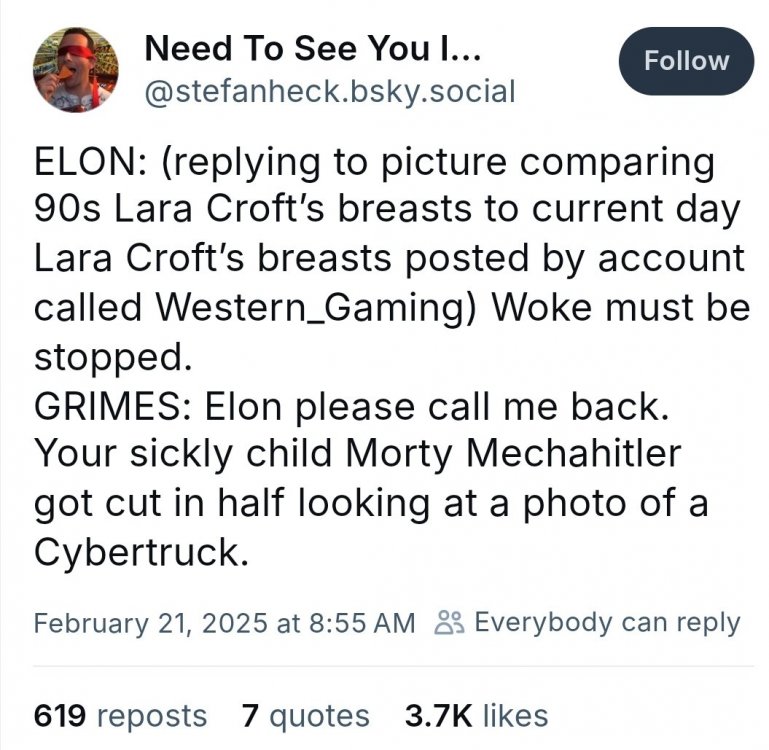
Task: View the 7 quotes list
Action: (305, 715)
